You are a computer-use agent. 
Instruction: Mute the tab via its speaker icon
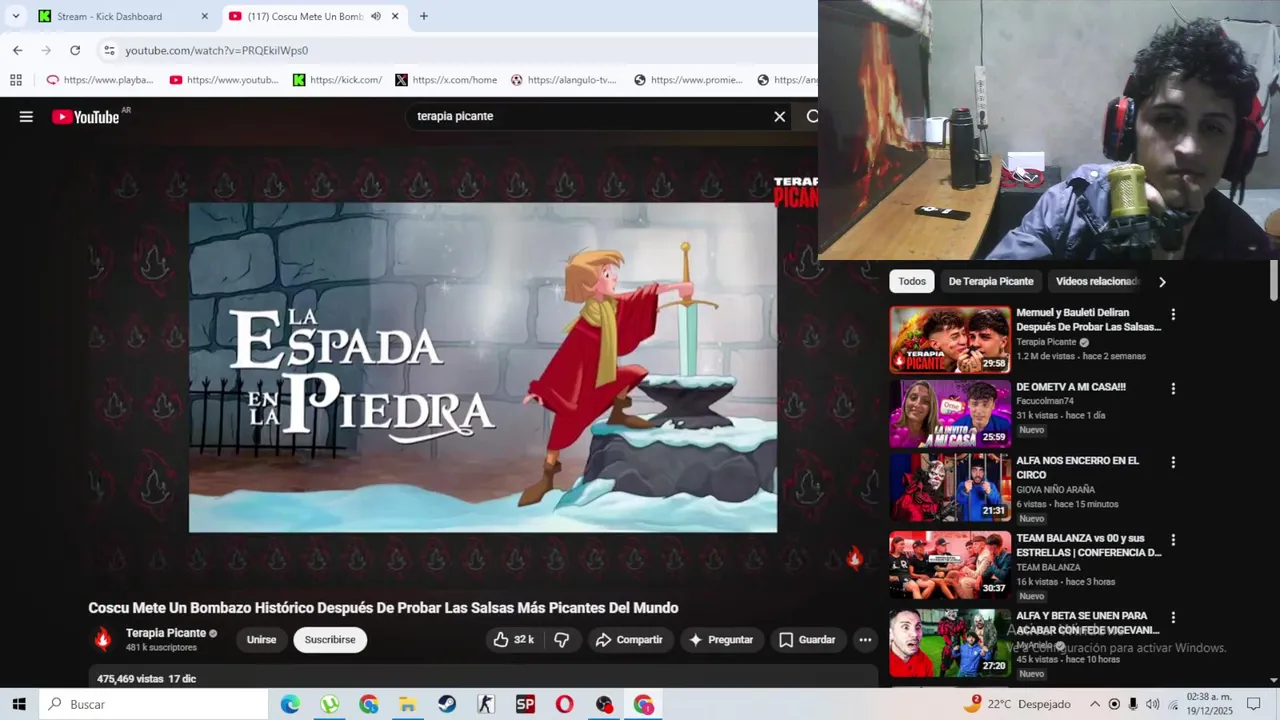(x=376, y=16)
